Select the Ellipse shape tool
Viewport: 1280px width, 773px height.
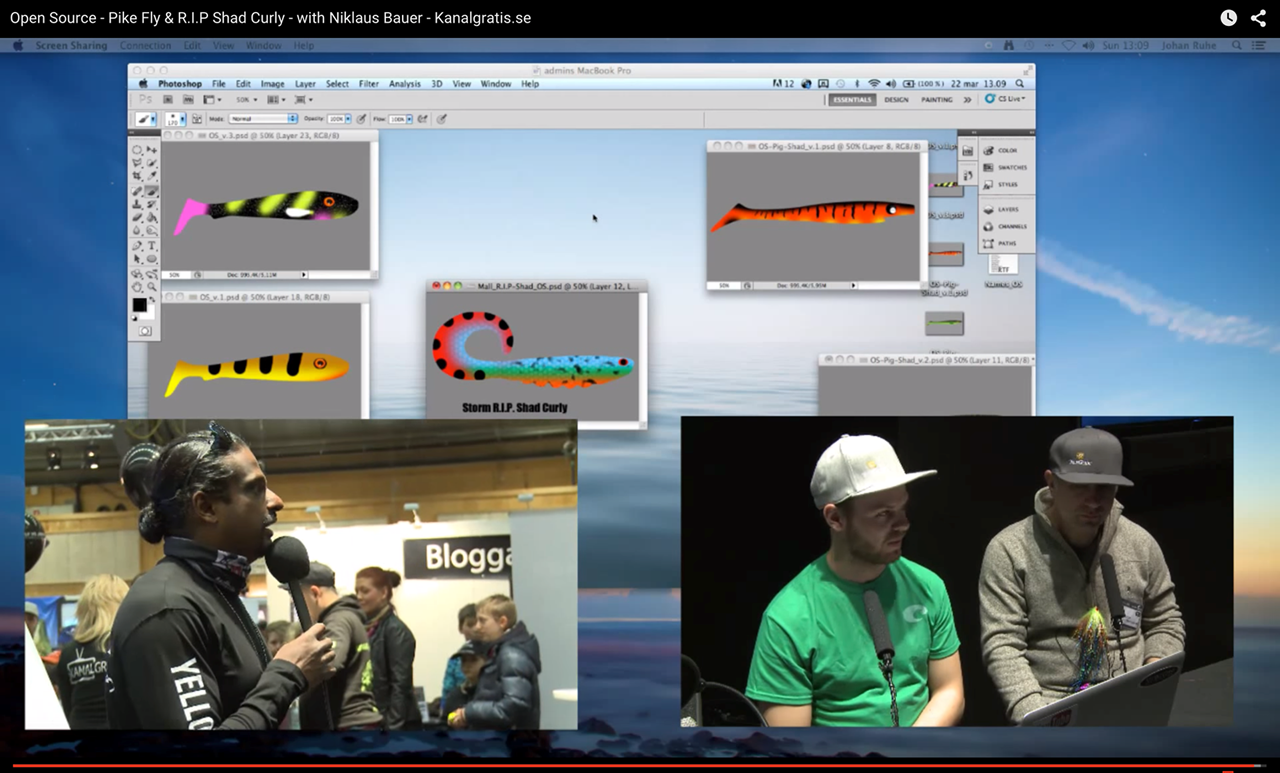click(152, 258)
